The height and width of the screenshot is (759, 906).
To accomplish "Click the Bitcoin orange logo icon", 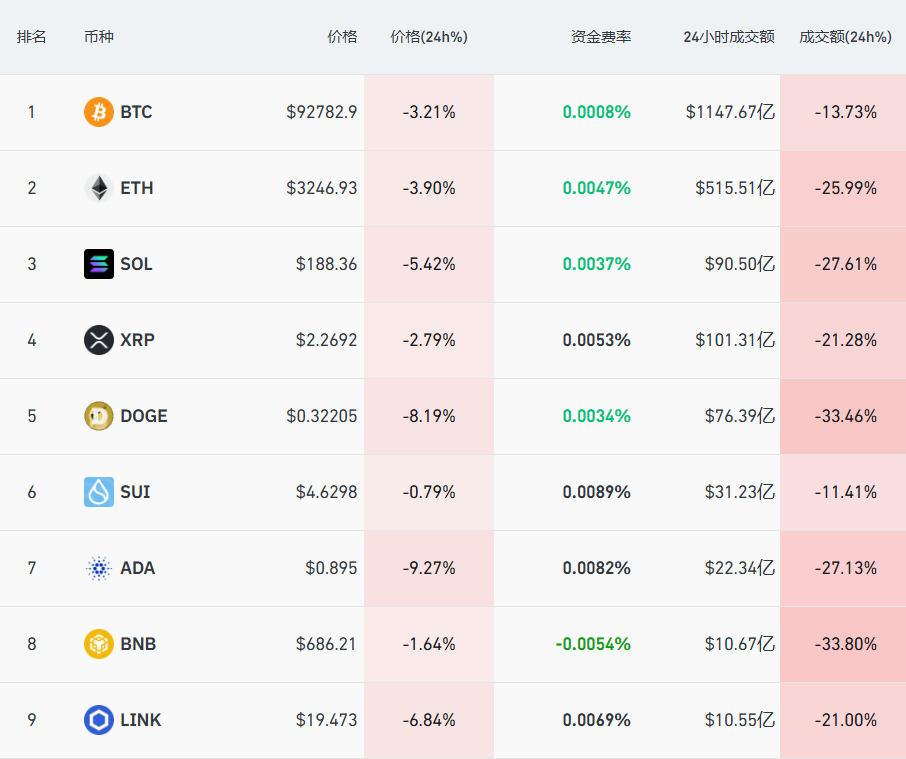I will [x=99, y=112].
